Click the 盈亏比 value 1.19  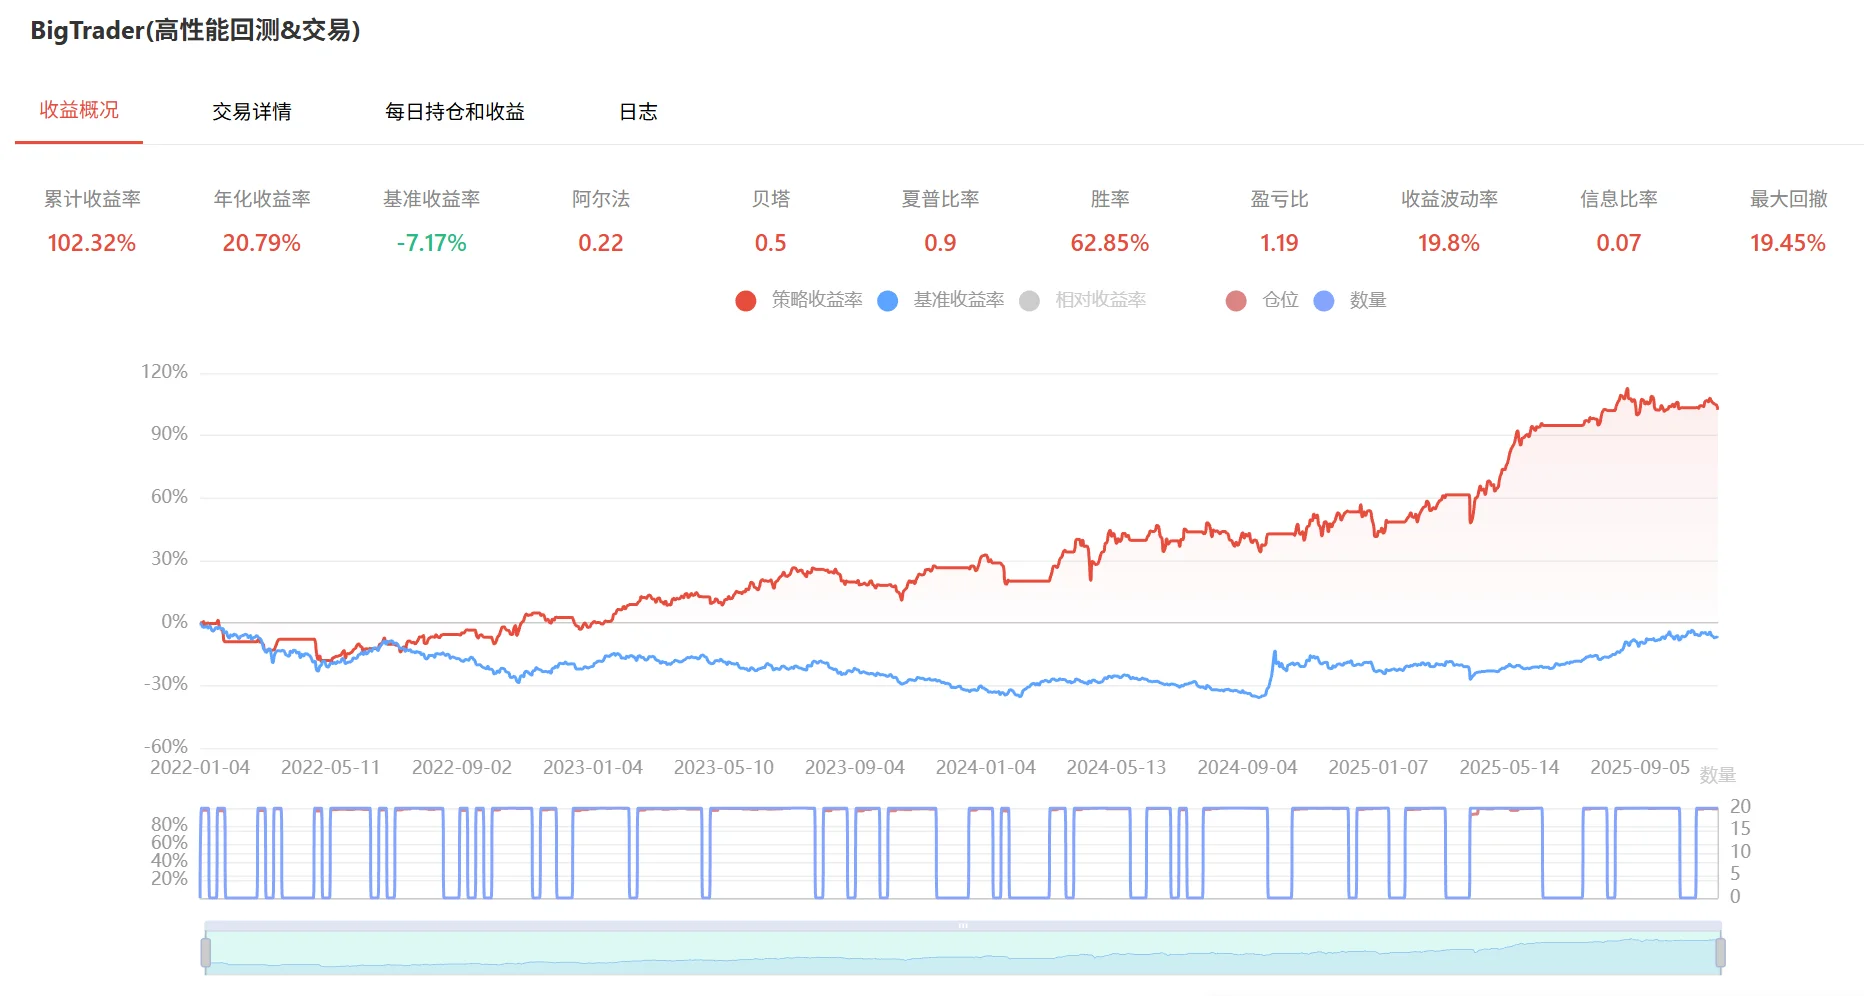(x=1279, y=243)
